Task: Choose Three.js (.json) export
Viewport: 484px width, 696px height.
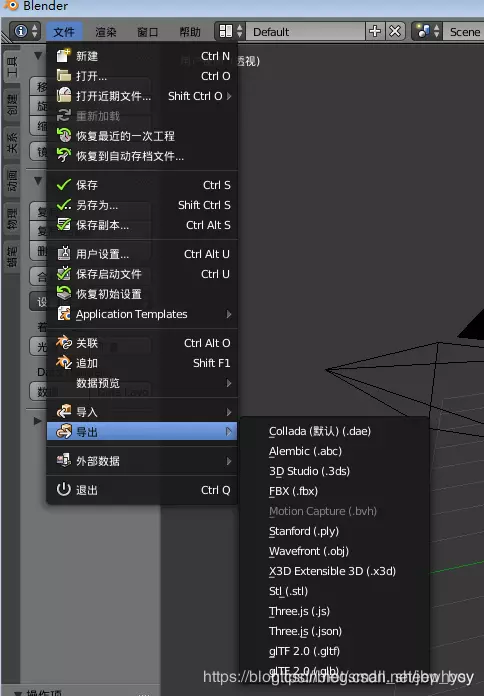Action: [305, 631]
